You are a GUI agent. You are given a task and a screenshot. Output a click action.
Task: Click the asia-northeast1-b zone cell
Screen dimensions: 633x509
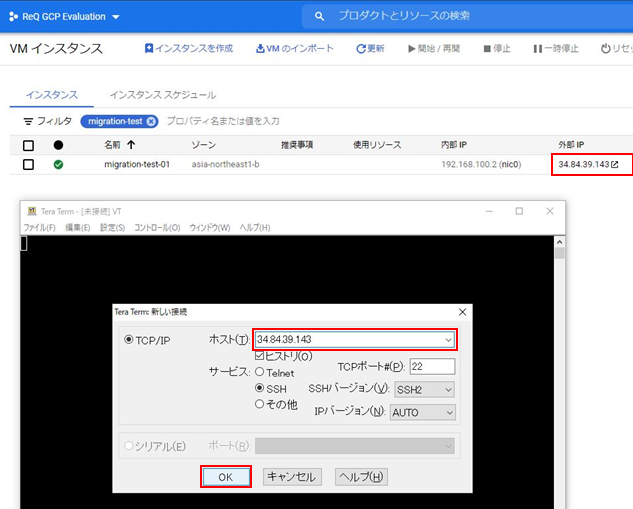point(225,164)
